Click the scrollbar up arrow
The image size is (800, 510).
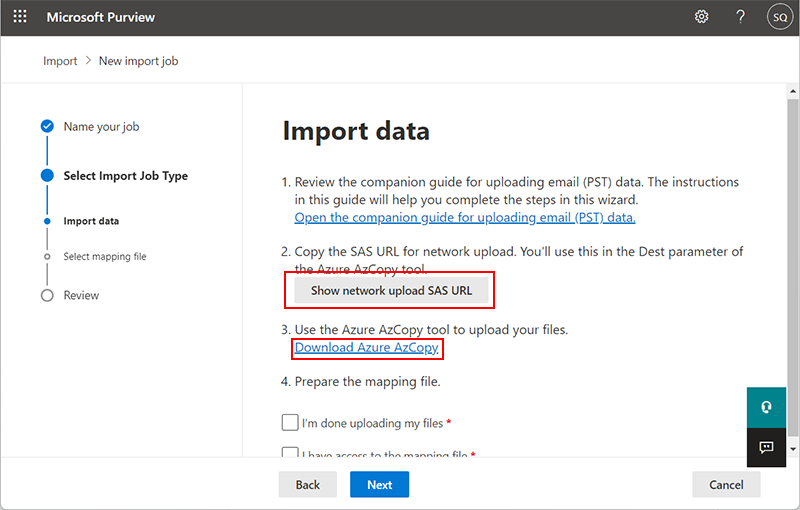point(792,91)
